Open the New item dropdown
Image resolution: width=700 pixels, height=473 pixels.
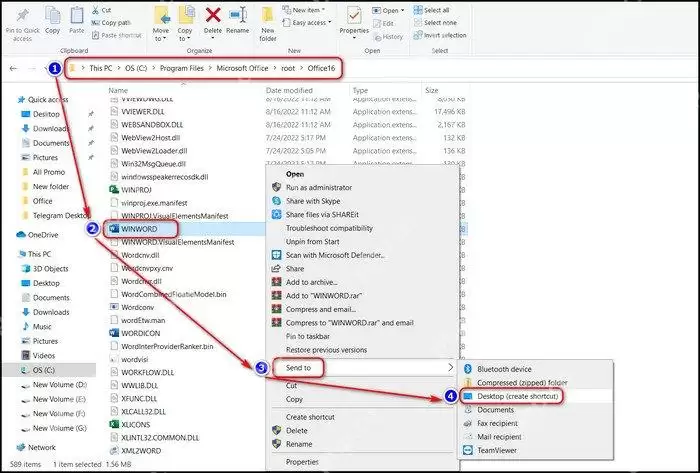point(304,9)
